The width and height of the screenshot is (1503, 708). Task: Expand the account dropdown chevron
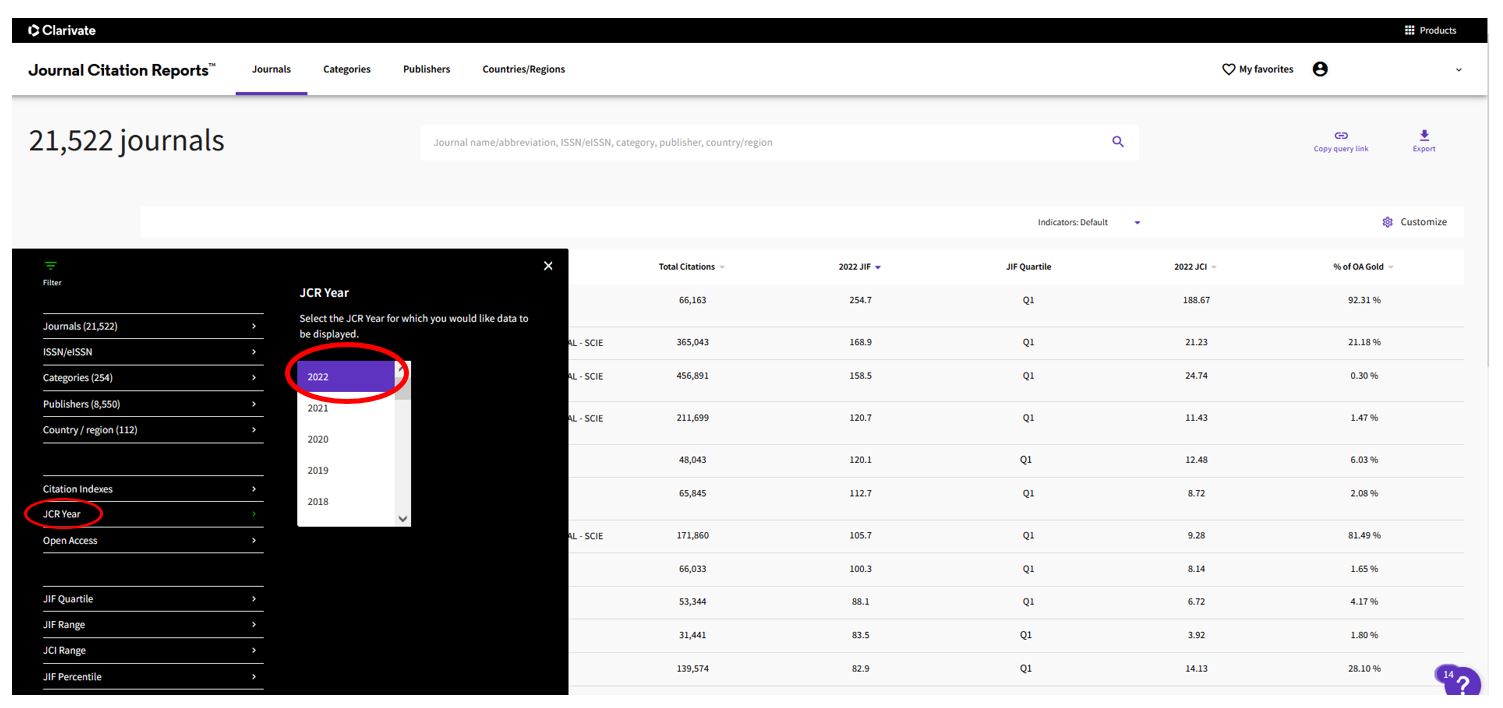(x=1458, y=70)
